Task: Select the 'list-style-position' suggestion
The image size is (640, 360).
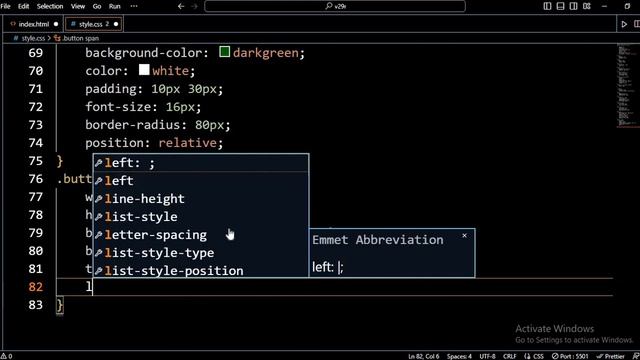Action: point(201,270)
